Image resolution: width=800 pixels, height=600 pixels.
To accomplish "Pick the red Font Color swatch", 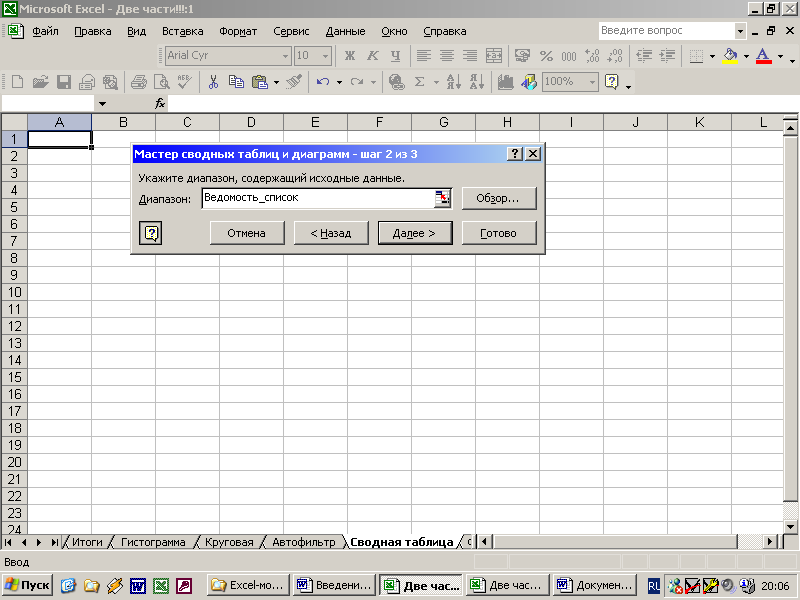I will 763,56.
